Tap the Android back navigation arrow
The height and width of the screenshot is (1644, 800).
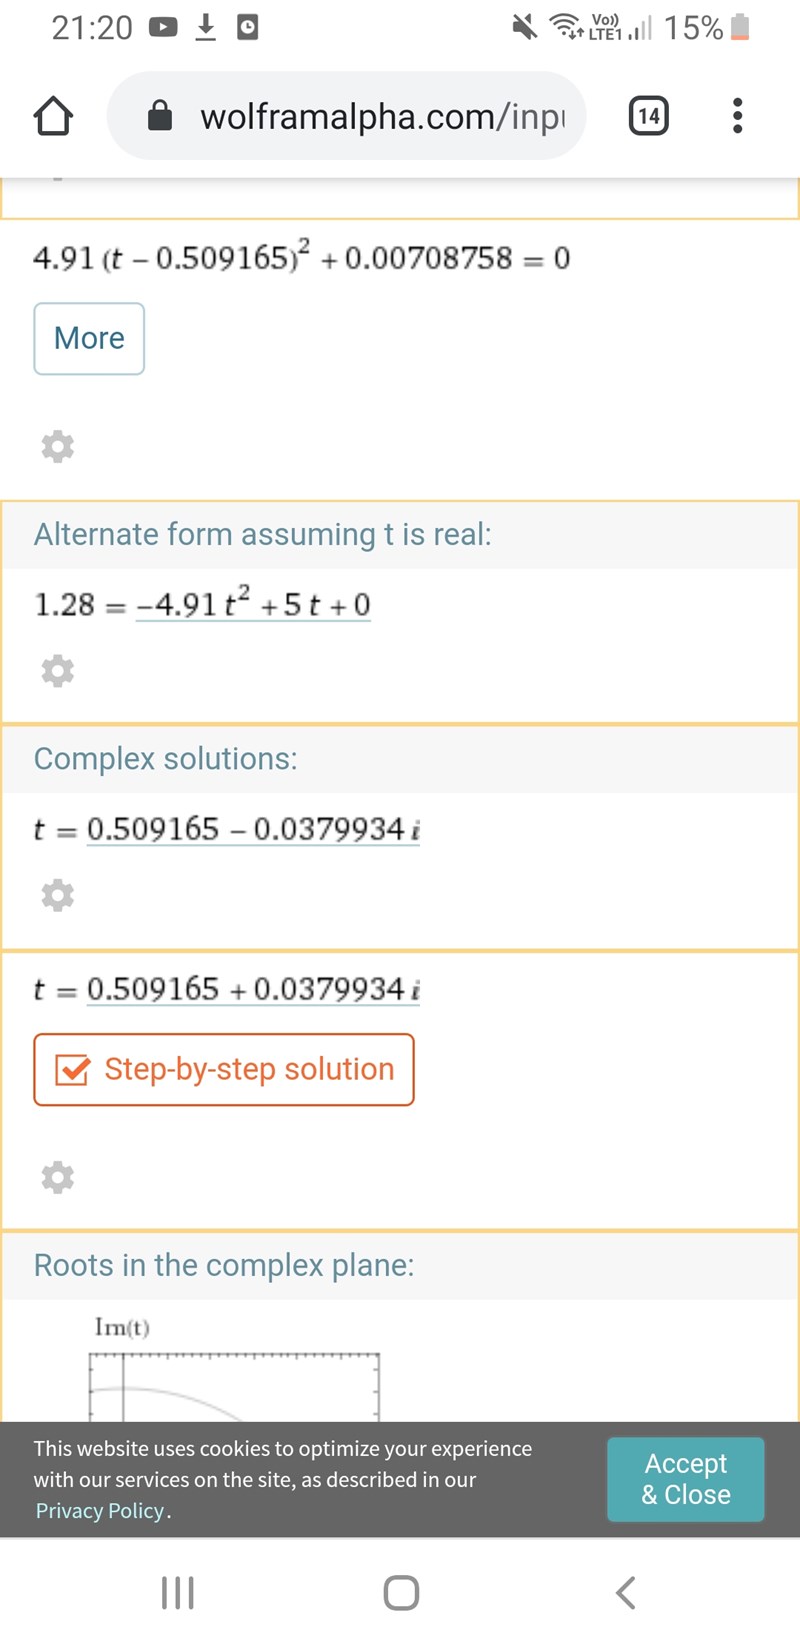point(625,1593)
